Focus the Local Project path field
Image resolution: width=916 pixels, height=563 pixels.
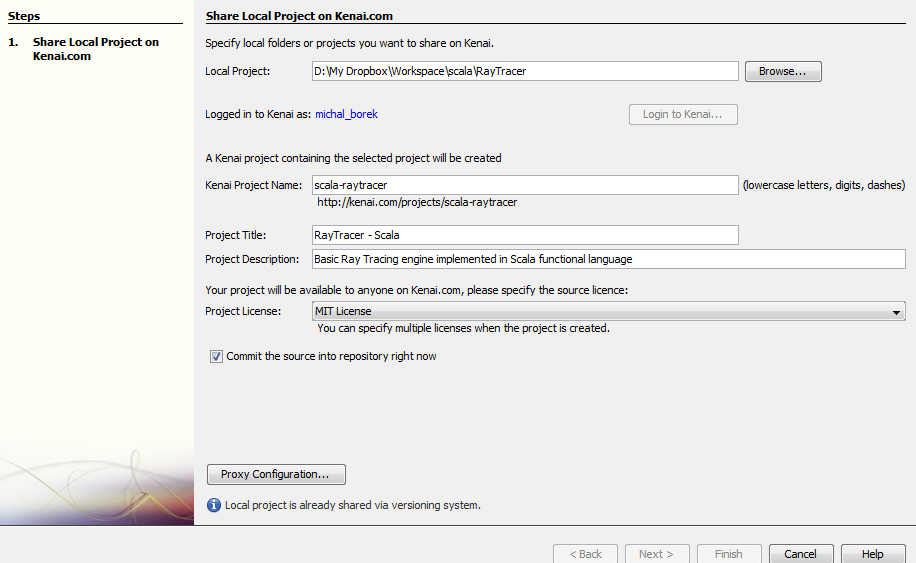click(524, 71)
